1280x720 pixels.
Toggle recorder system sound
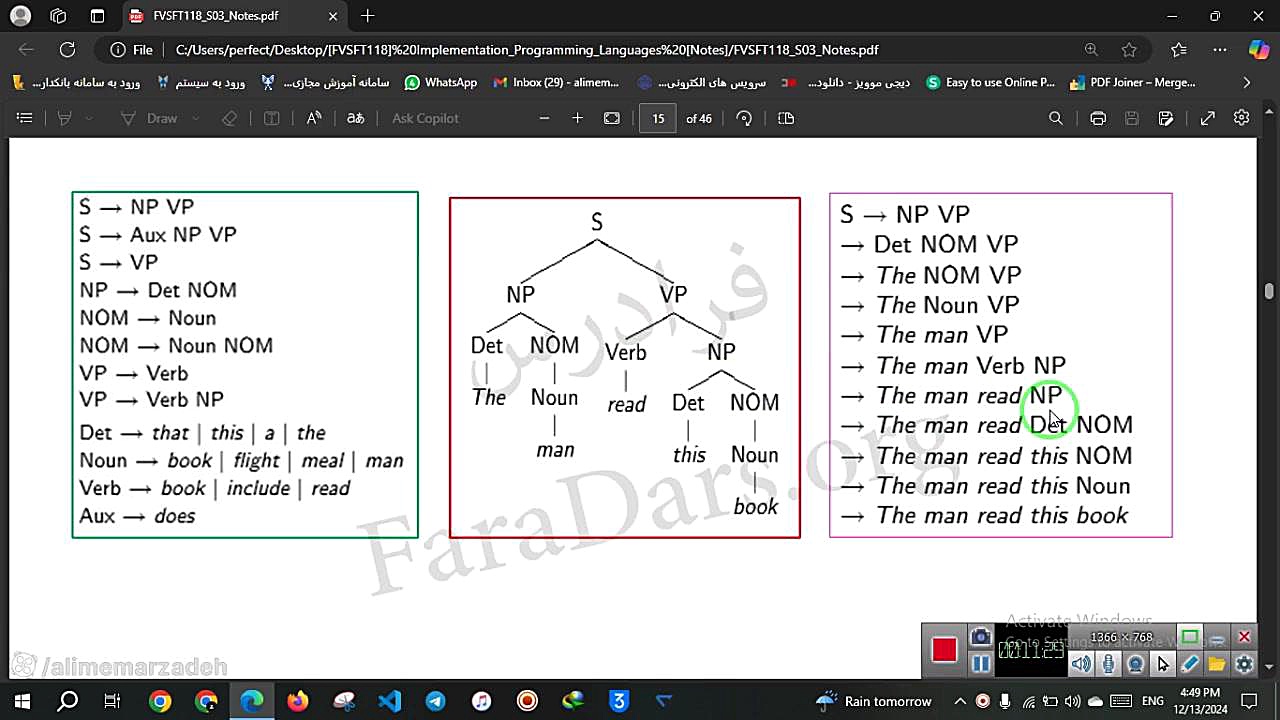click(1081, 664)
